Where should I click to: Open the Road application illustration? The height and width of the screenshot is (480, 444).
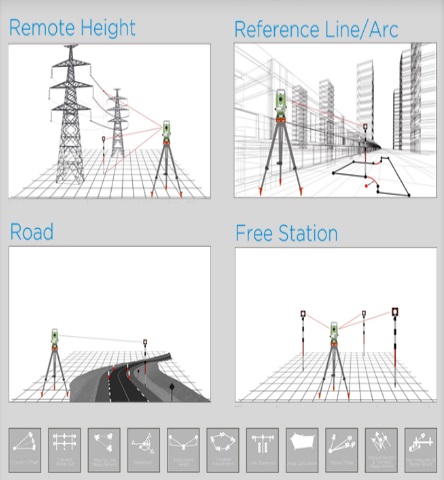pos(109,324)
